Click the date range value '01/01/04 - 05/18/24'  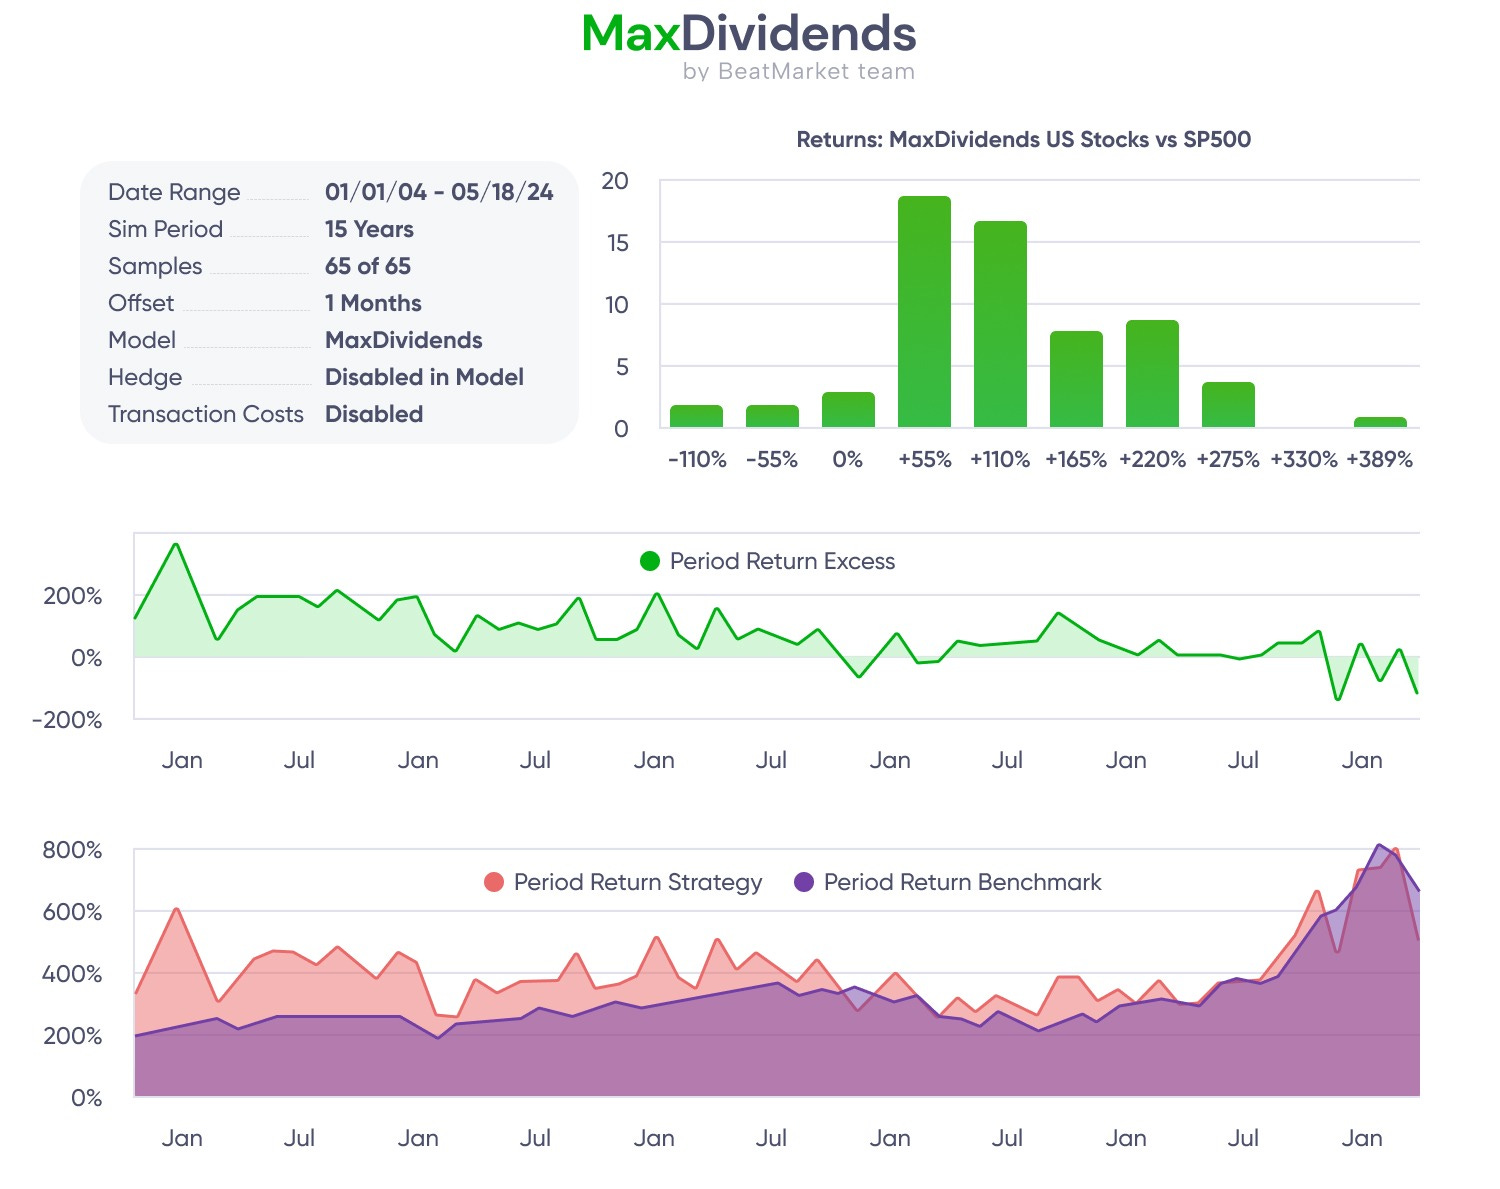pos(439,192)
